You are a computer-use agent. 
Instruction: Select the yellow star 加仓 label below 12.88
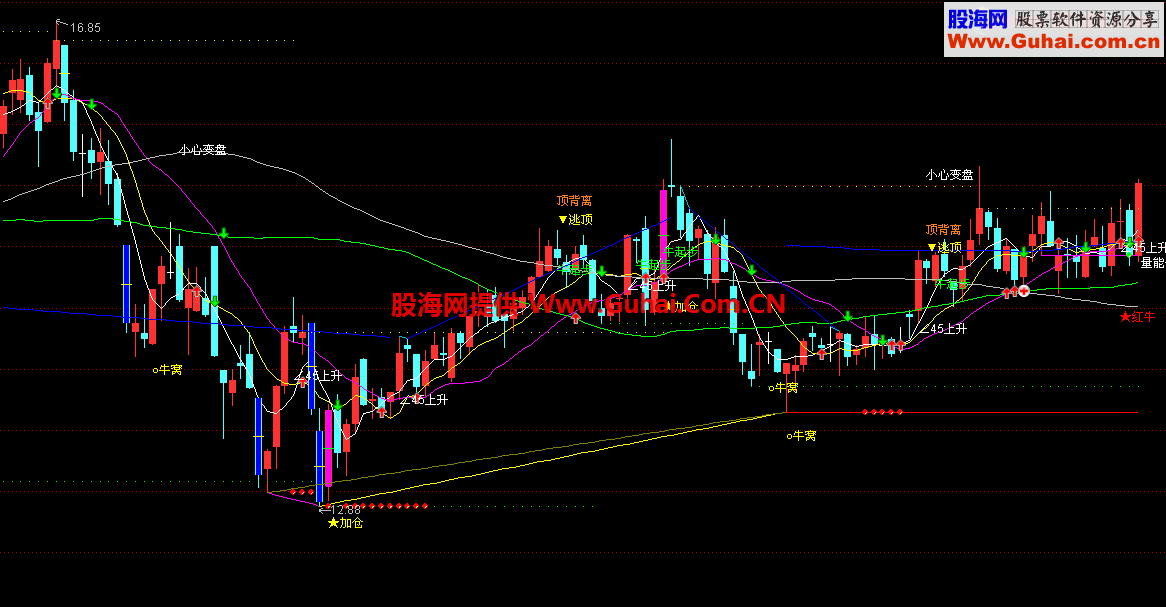(345, 523)
